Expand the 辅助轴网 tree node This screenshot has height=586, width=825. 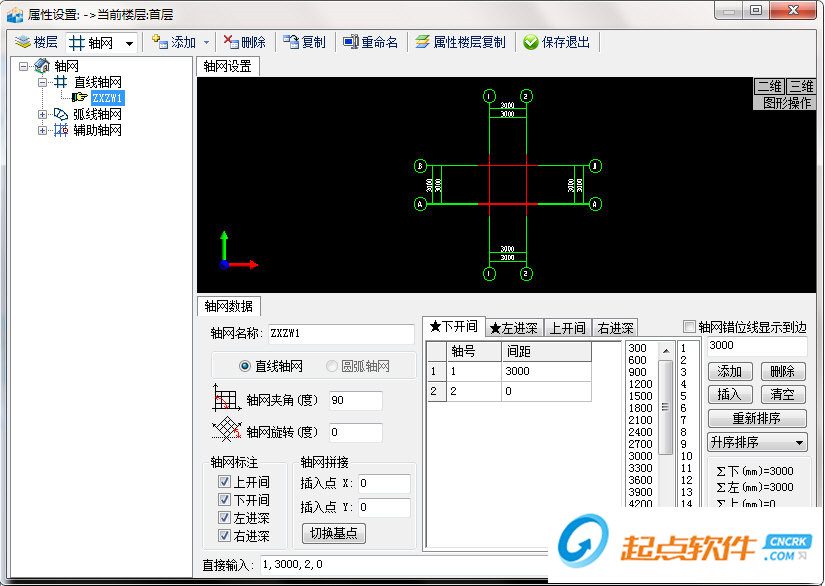tap(43, 130)
